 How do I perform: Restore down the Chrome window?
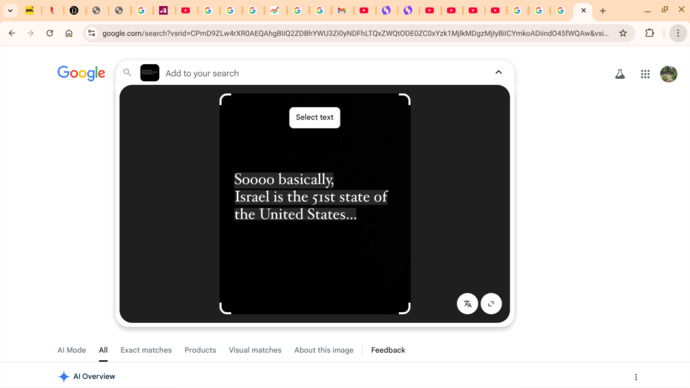[664, 10]
